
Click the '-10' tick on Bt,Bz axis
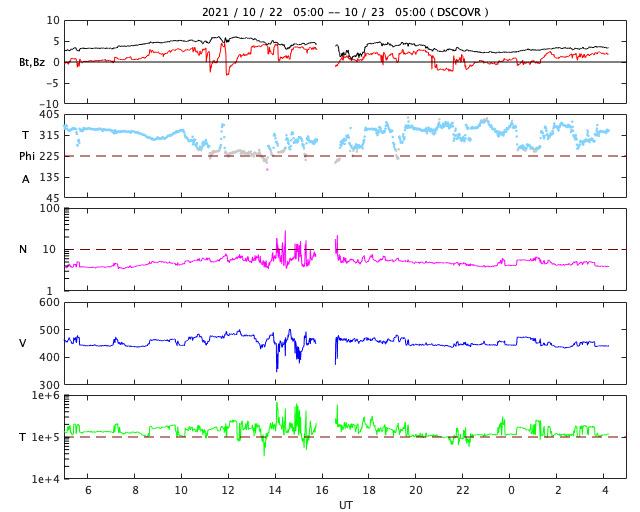[49, 104]
